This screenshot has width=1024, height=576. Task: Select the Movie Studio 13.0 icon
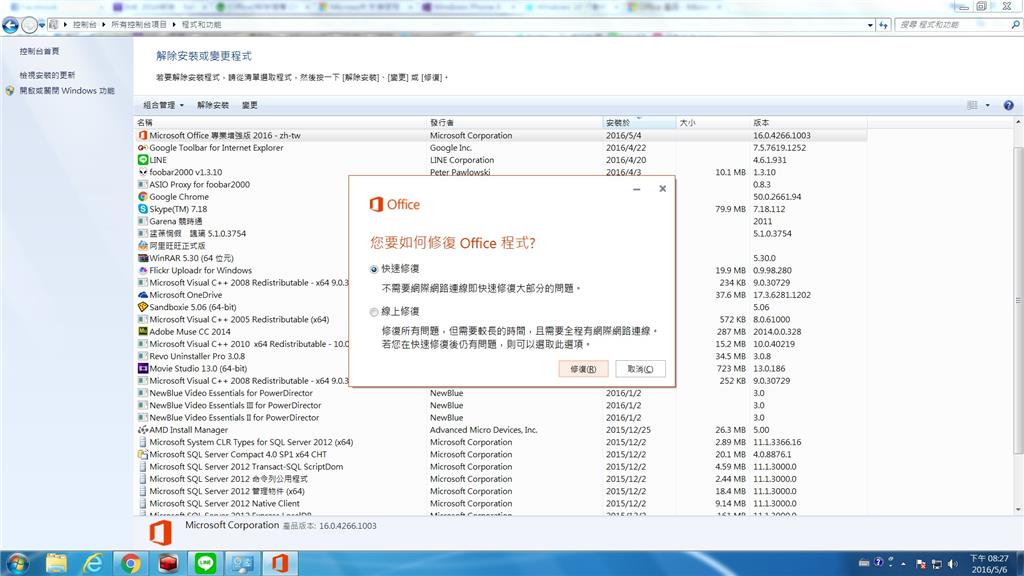142,368
